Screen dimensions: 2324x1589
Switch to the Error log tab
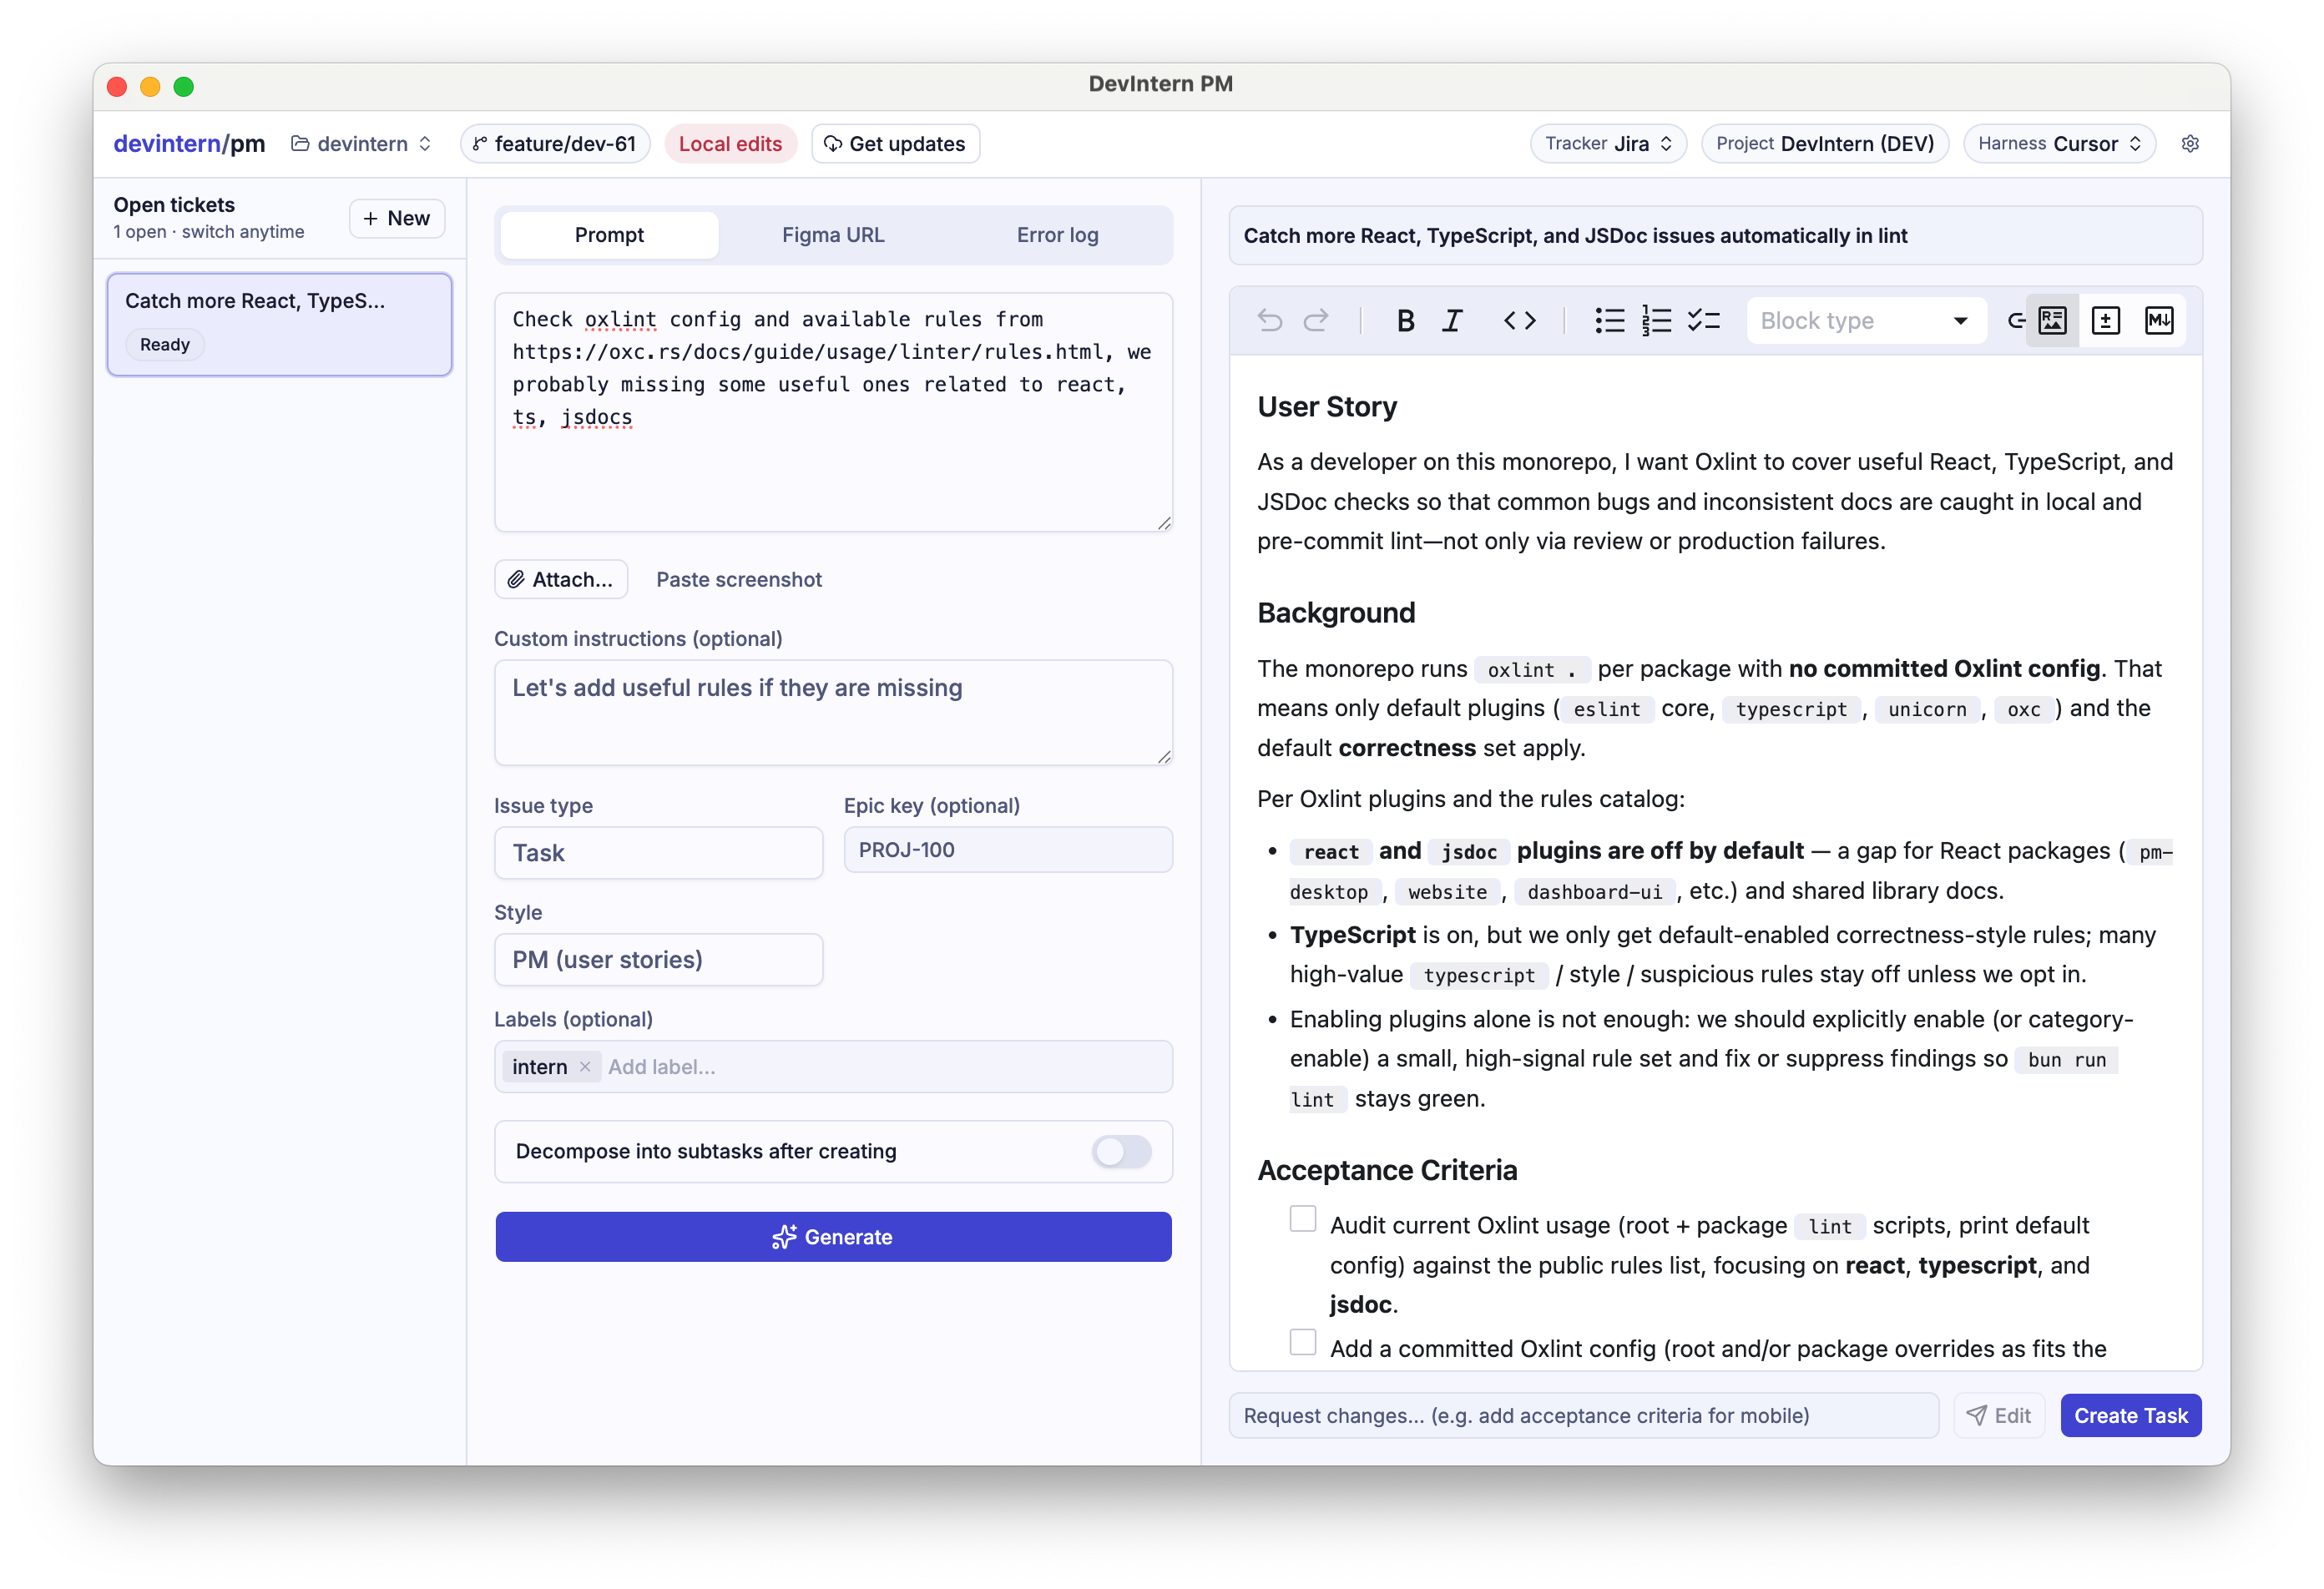coord(1057,235)
